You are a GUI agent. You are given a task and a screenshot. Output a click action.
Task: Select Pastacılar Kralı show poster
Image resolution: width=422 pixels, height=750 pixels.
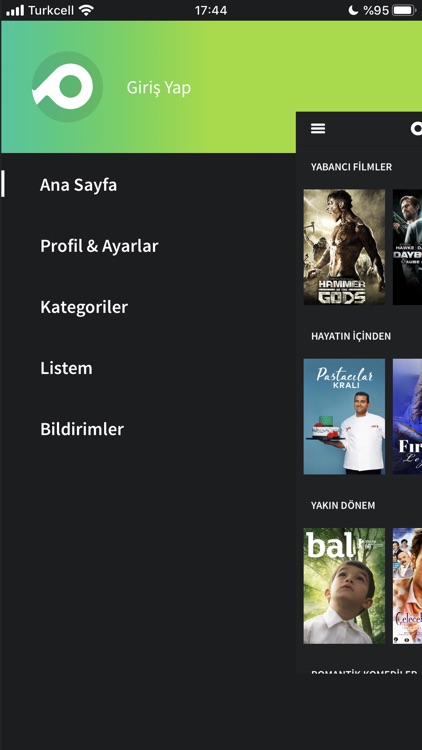pyautogui.click(x=344, y=416)
